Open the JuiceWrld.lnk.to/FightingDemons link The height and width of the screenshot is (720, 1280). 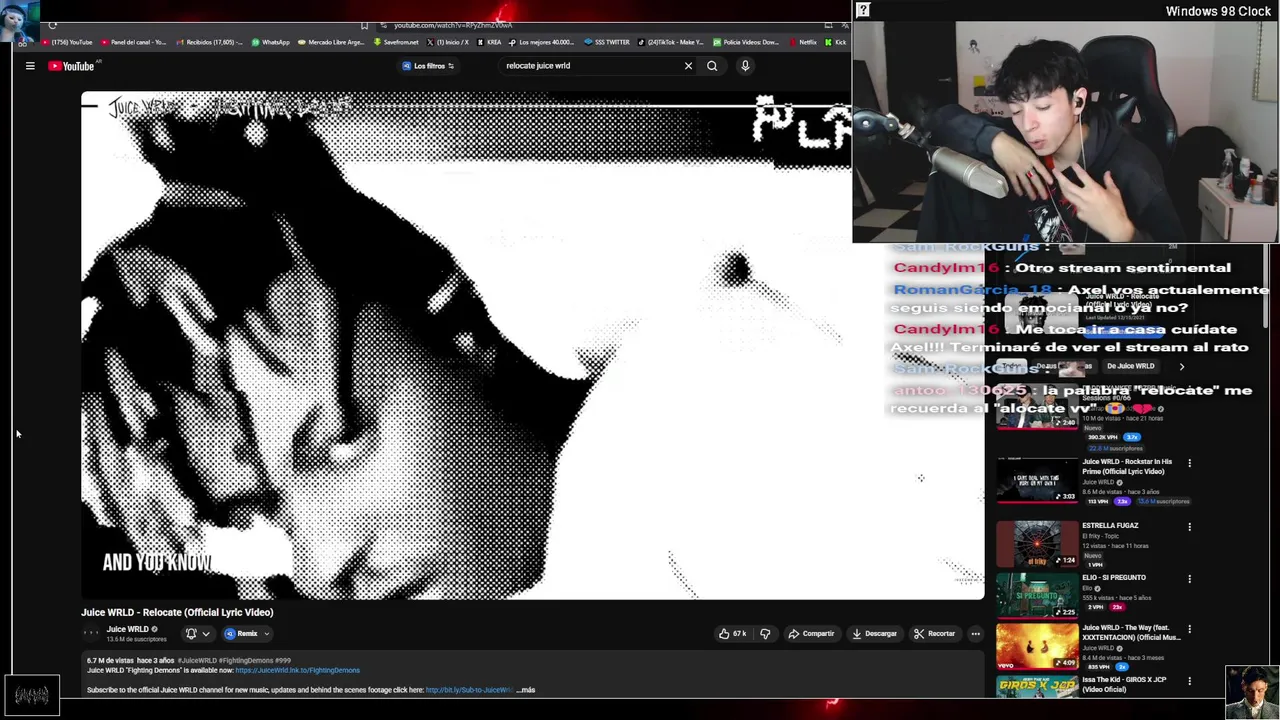pyautogui.click(x=298, y=670)
